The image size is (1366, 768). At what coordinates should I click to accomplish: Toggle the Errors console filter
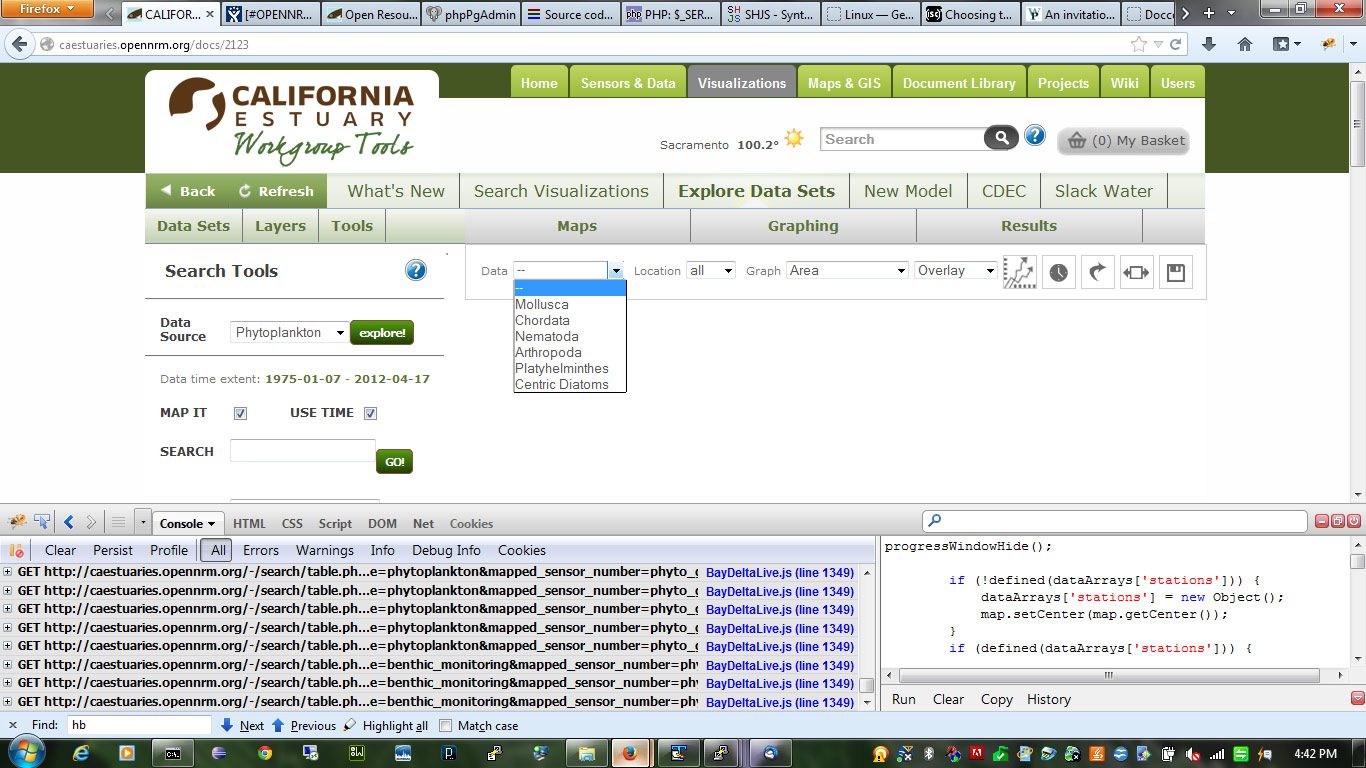[x=261, y=550]
